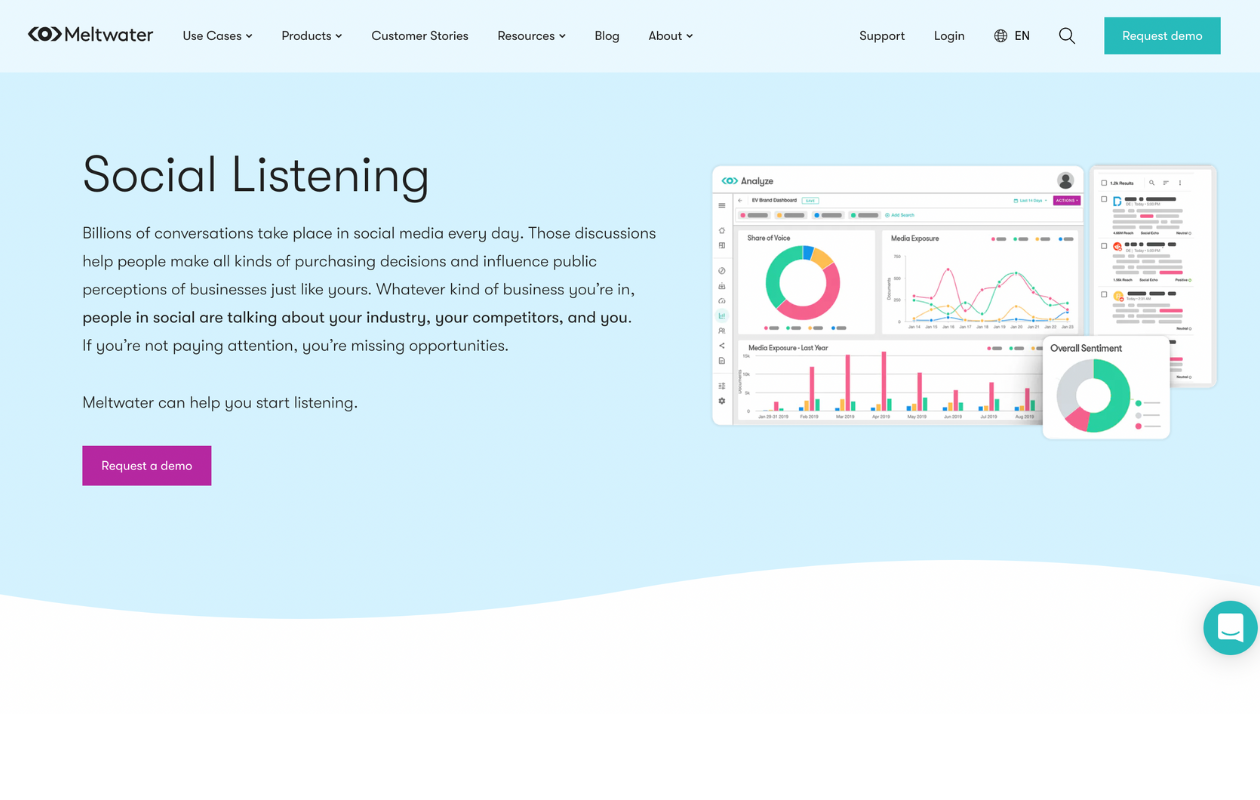Image resolution: width=1260 pixels, height=800 pixels.
Task: Go to Login
Action: pyautogui.click(x=949, y=36)
